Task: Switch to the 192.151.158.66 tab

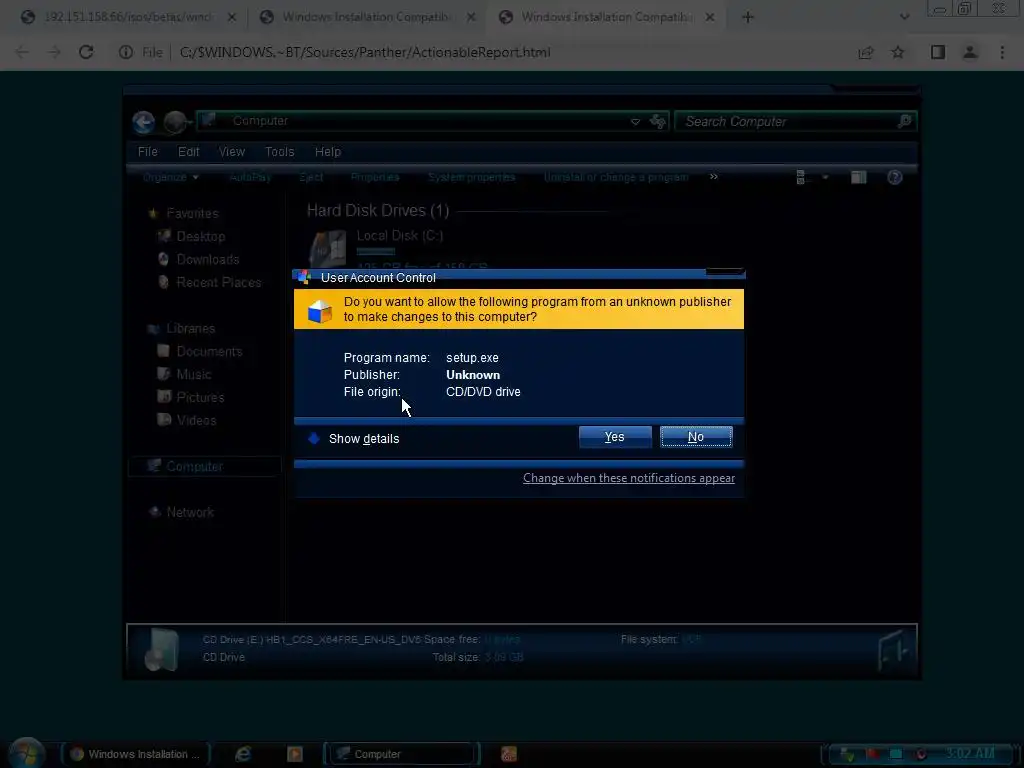Action: (x=127, y=17)
